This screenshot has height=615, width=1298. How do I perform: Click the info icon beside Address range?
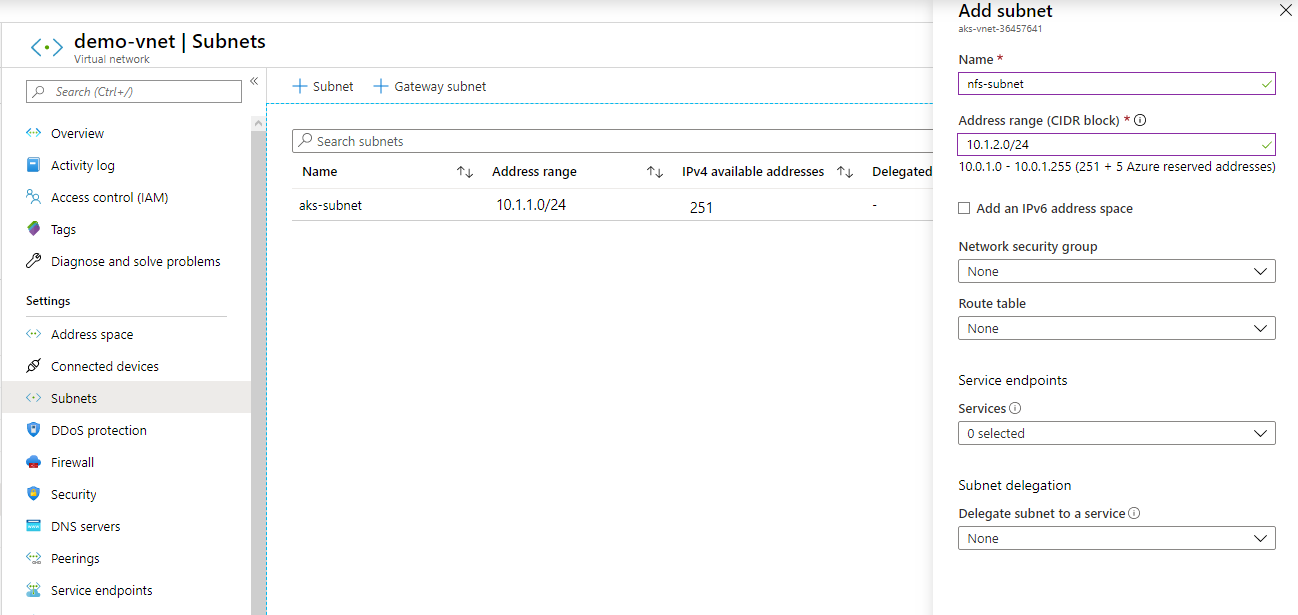(x=1140, y=120)
